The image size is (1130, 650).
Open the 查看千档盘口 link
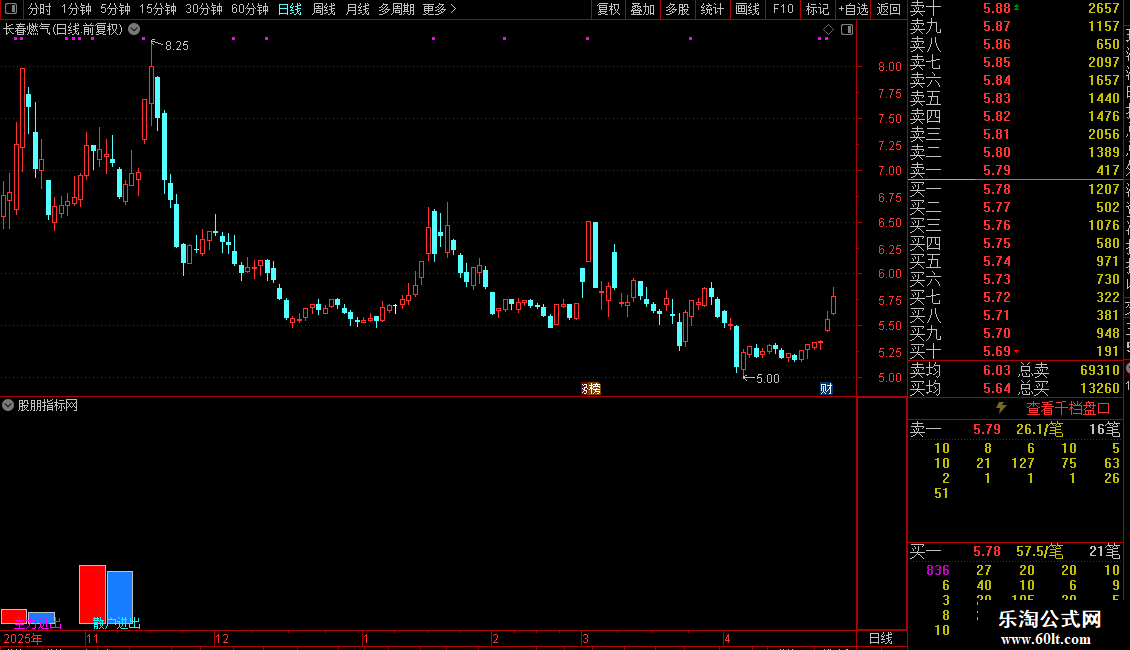click(1068, 409)
